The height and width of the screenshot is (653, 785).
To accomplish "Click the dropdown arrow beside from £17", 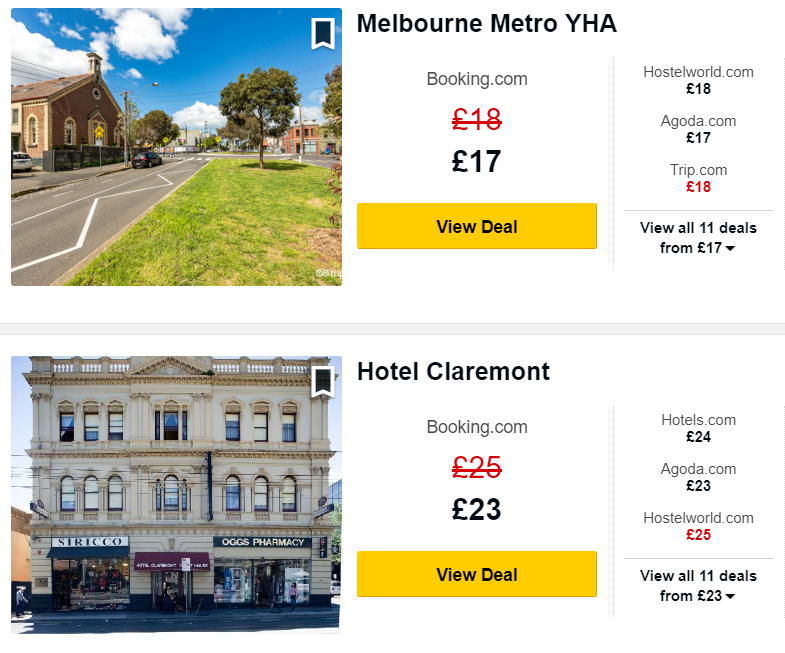I will 730,248.
